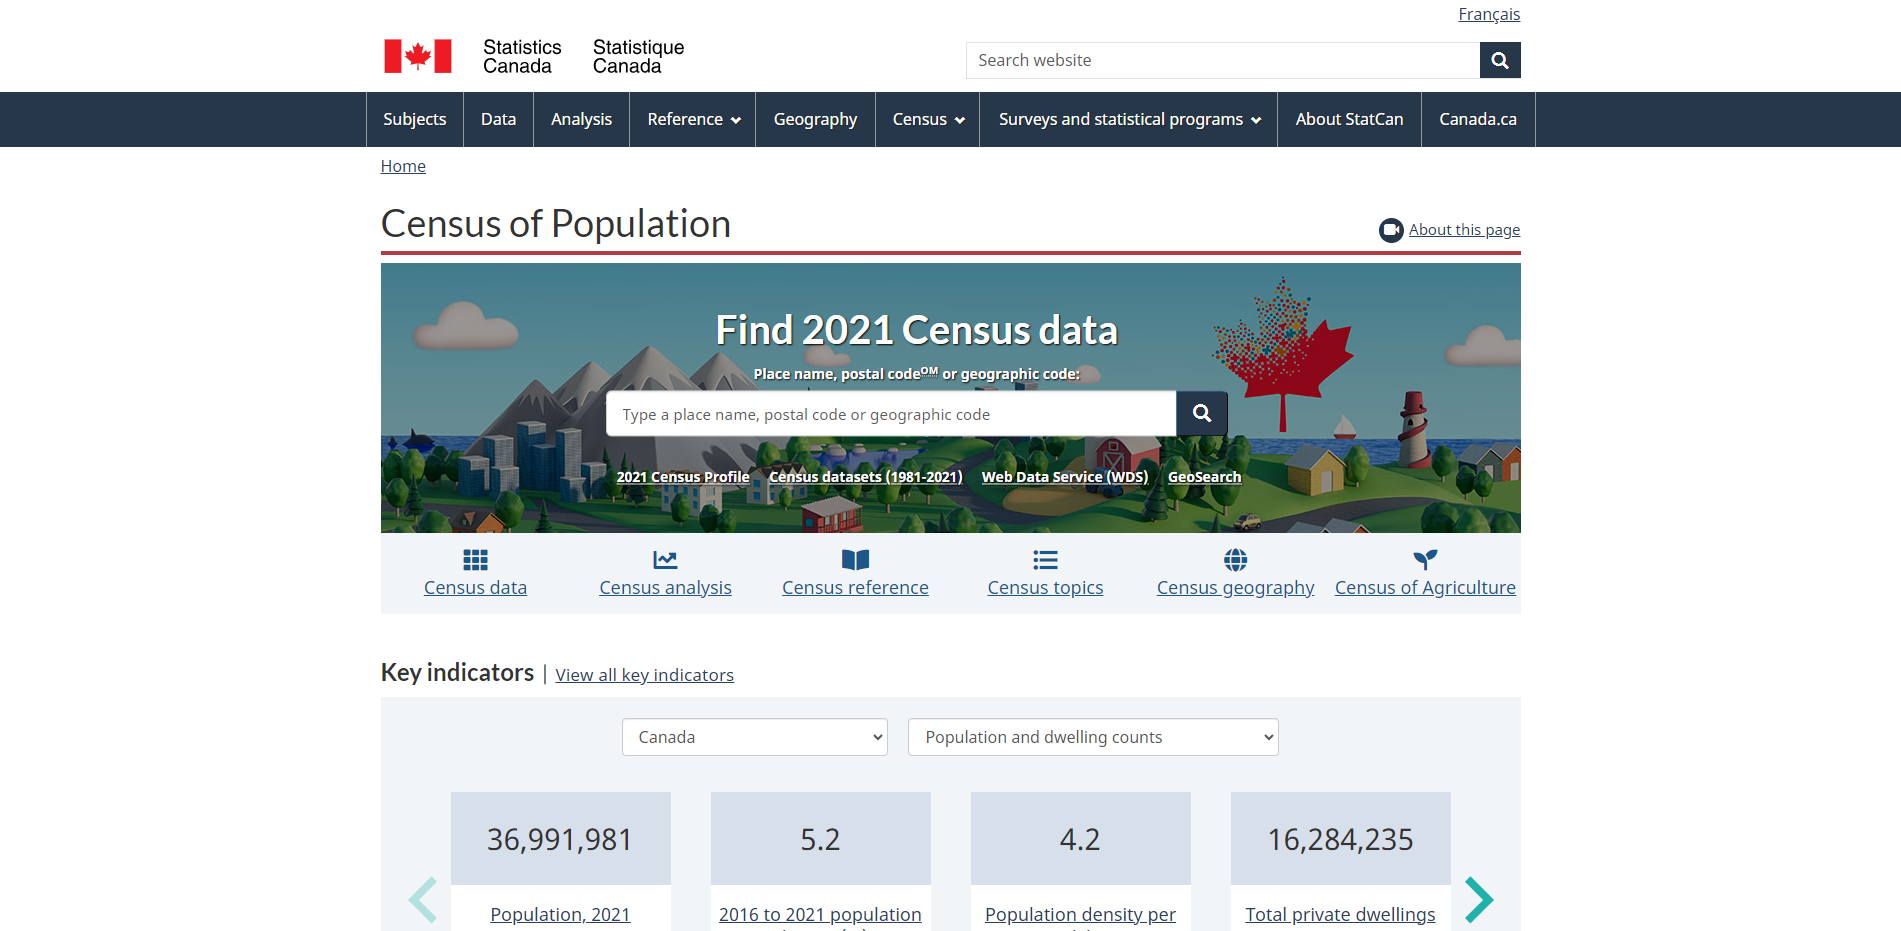Image resolution: width=1901 pixels, height=931 pixels.
Task: Open the Total private dwellings indicator link
Action: (x=1340, y=915)
